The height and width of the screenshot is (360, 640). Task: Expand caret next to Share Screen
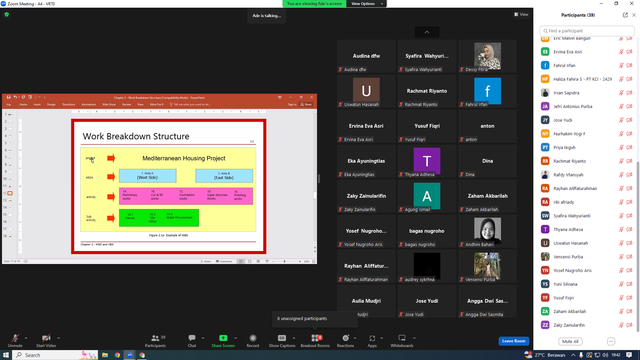236,338
